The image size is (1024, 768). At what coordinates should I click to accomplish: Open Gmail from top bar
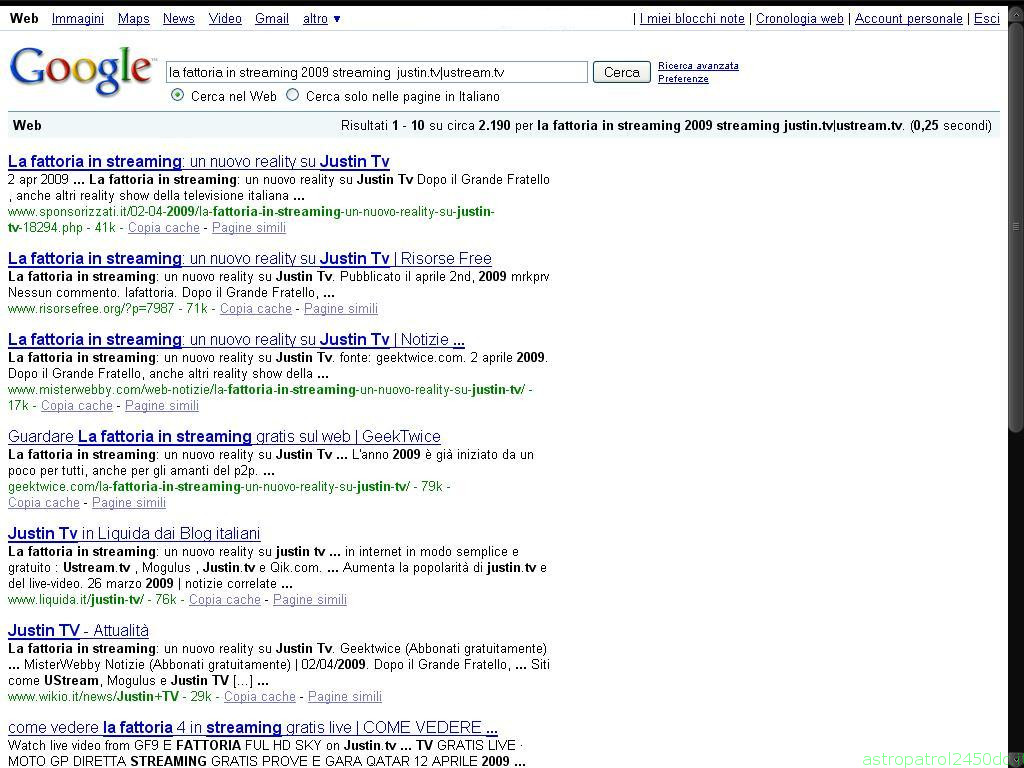[272, 19]
